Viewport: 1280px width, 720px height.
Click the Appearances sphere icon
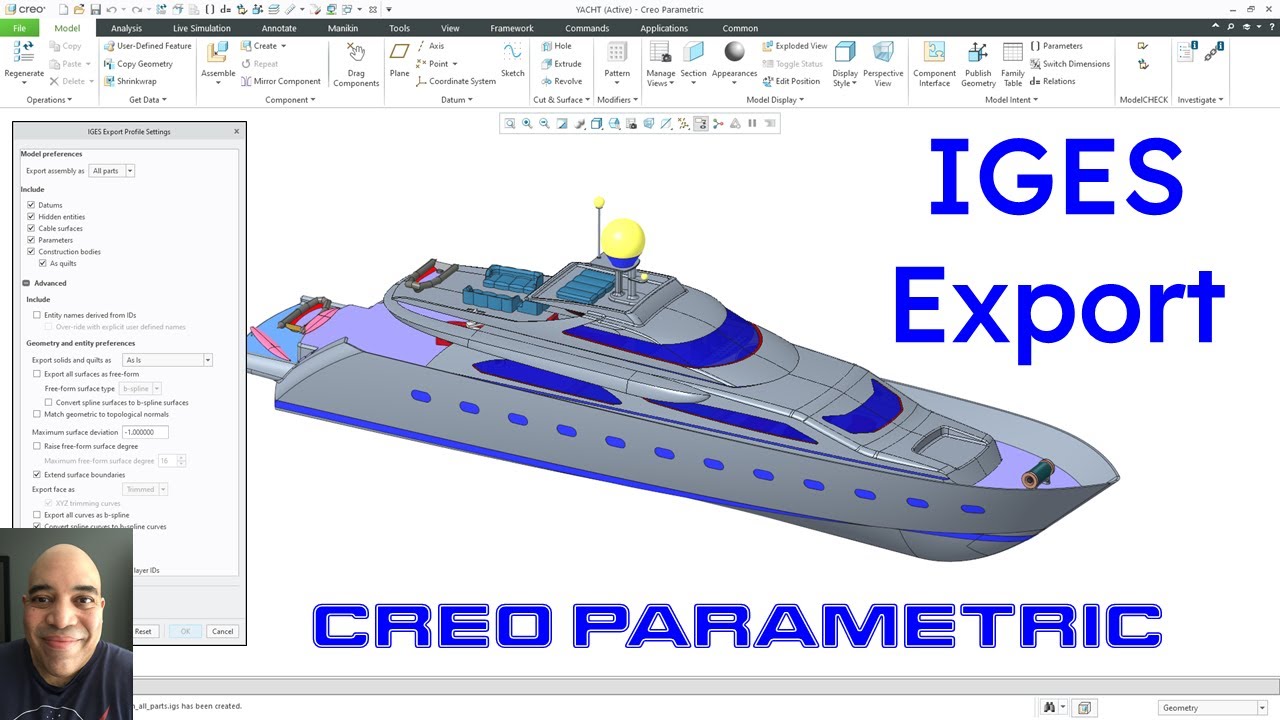[734, 52]
